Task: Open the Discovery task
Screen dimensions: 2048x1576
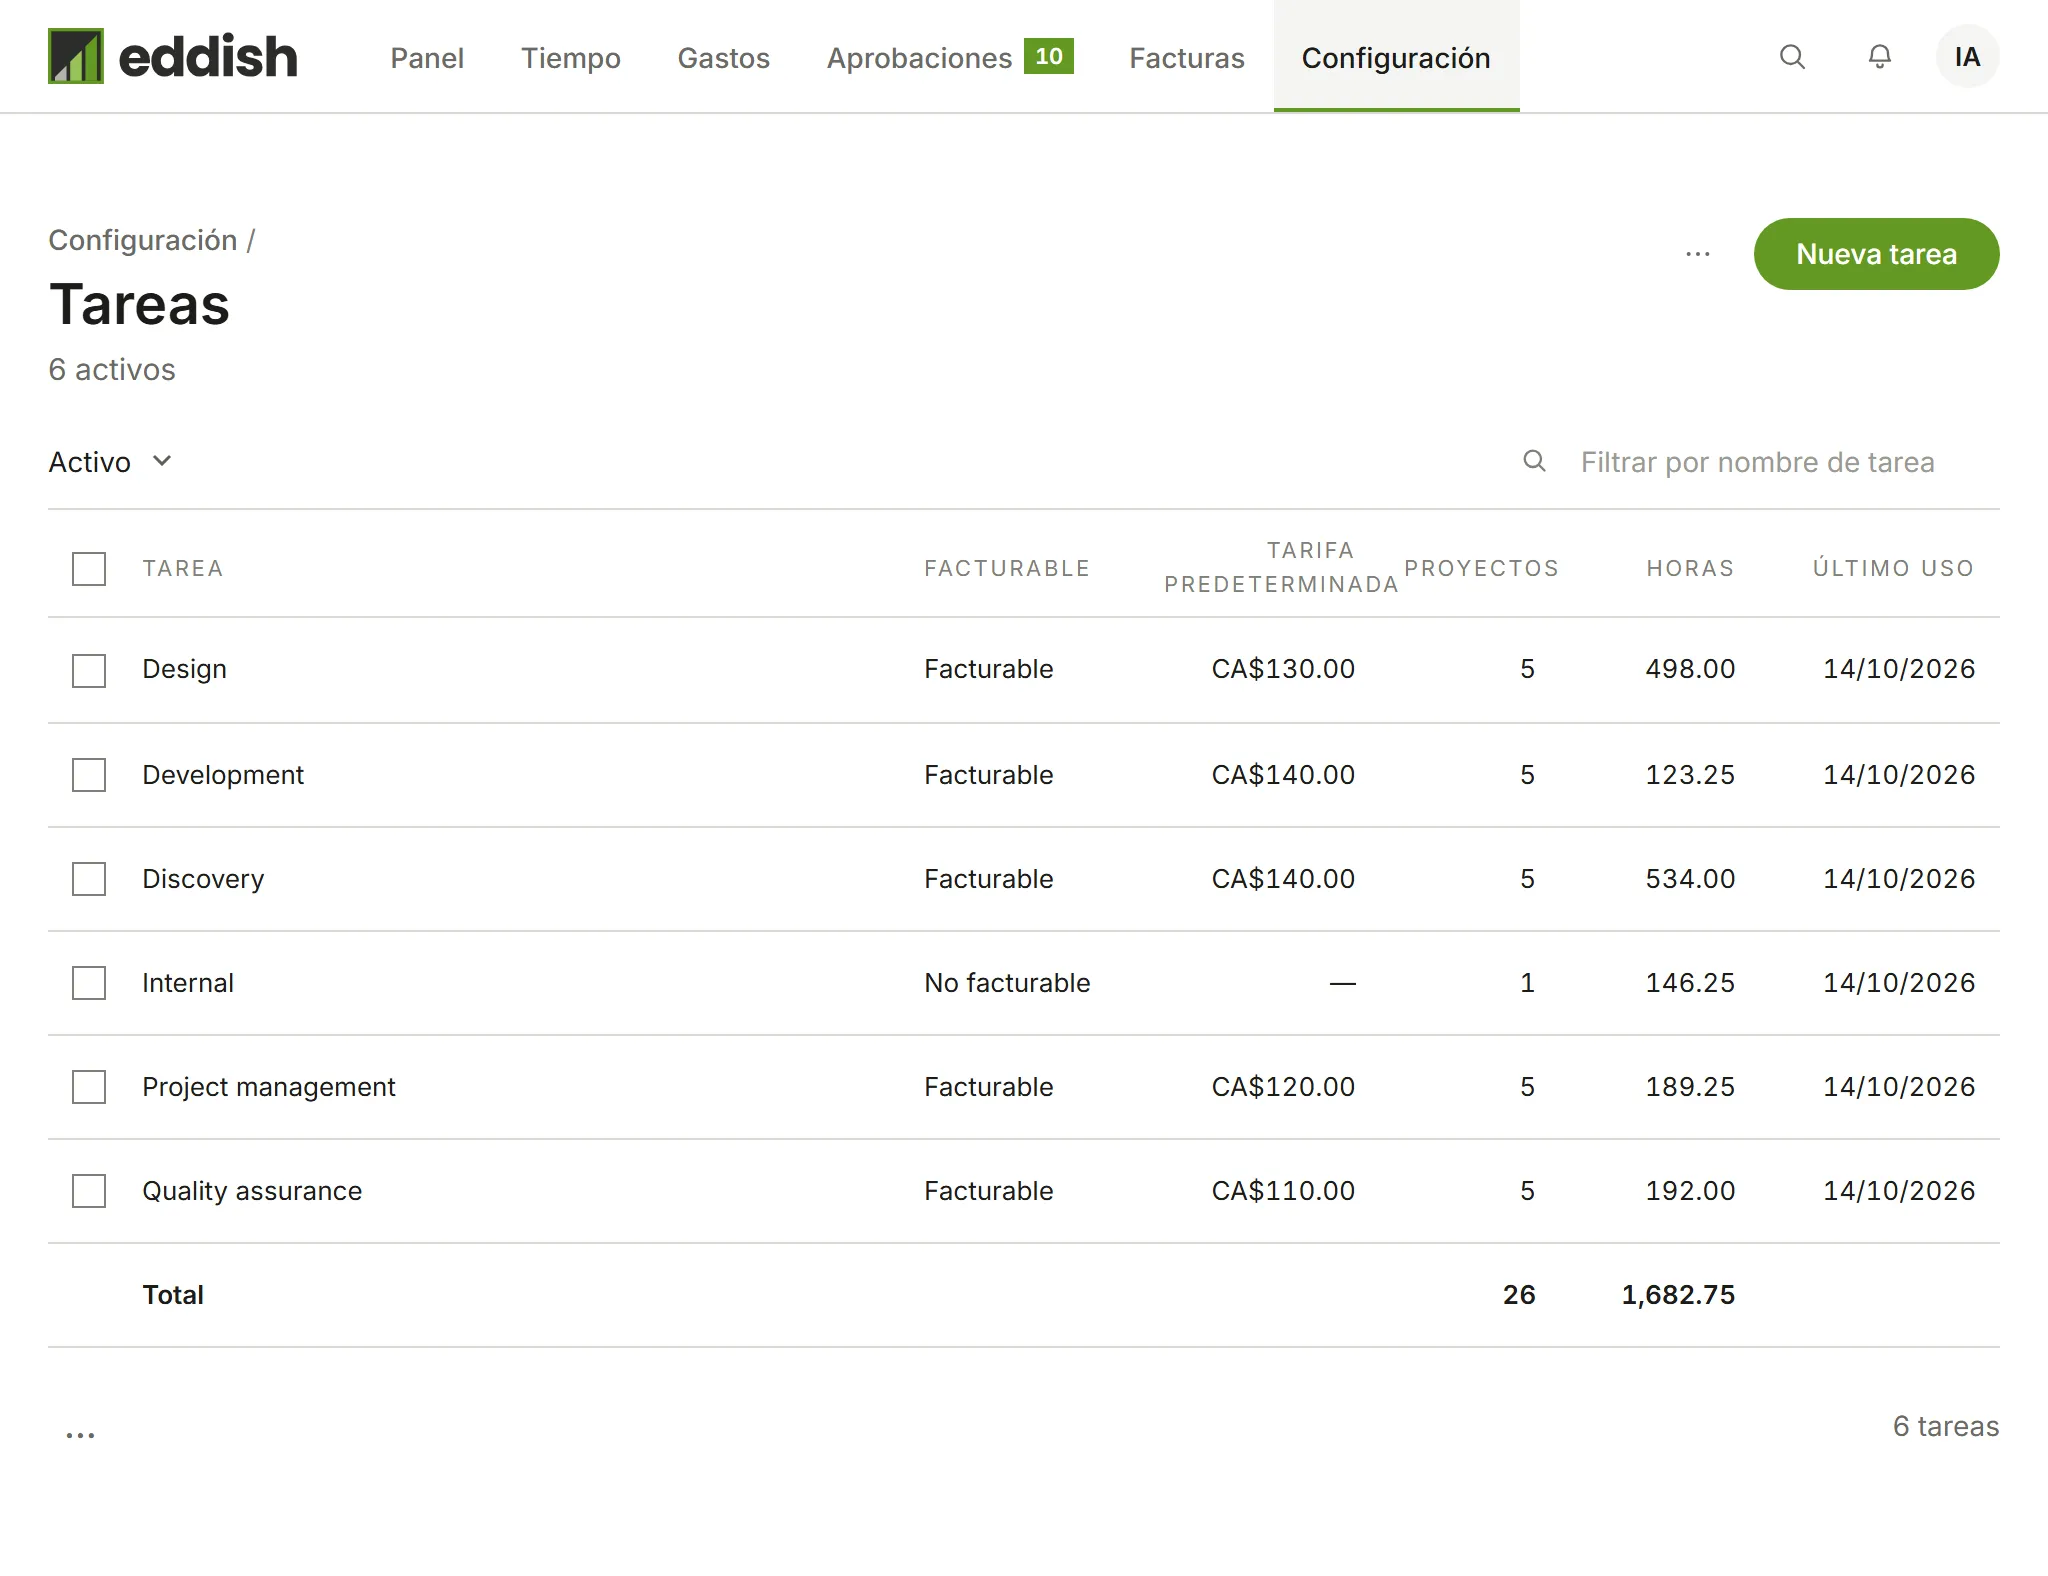Action: coord(203,879)
